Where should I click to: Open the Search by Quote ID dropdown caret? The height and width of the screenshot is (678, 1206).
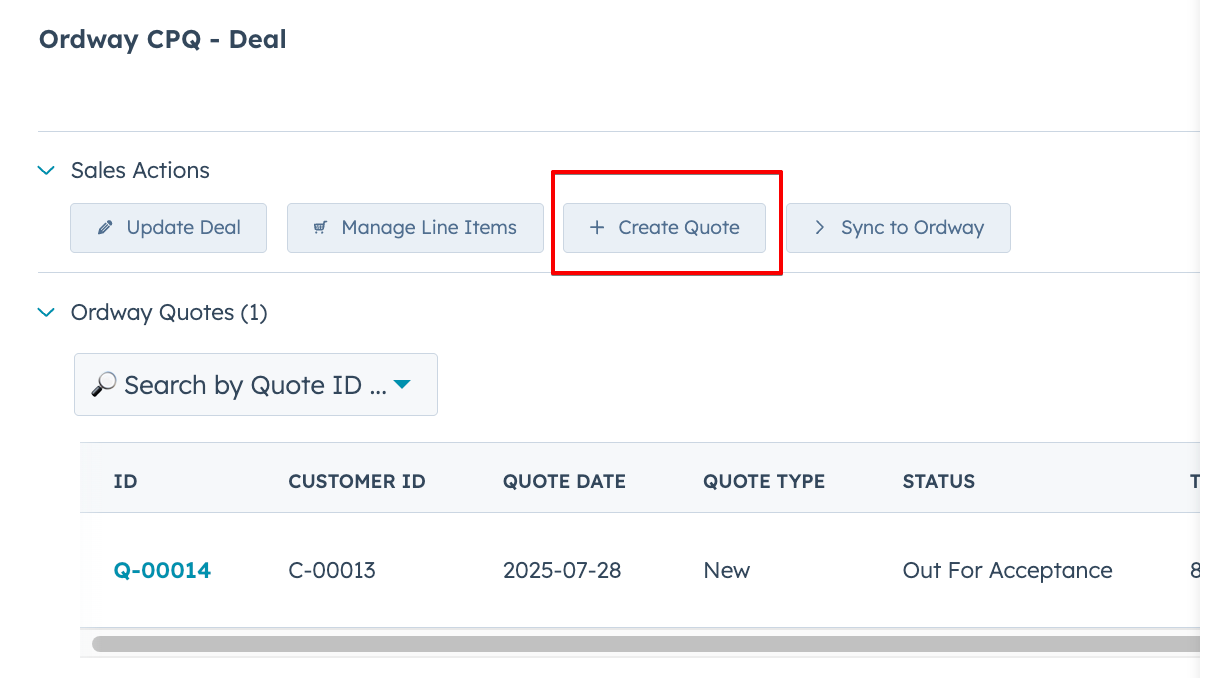tap(402, 384)
